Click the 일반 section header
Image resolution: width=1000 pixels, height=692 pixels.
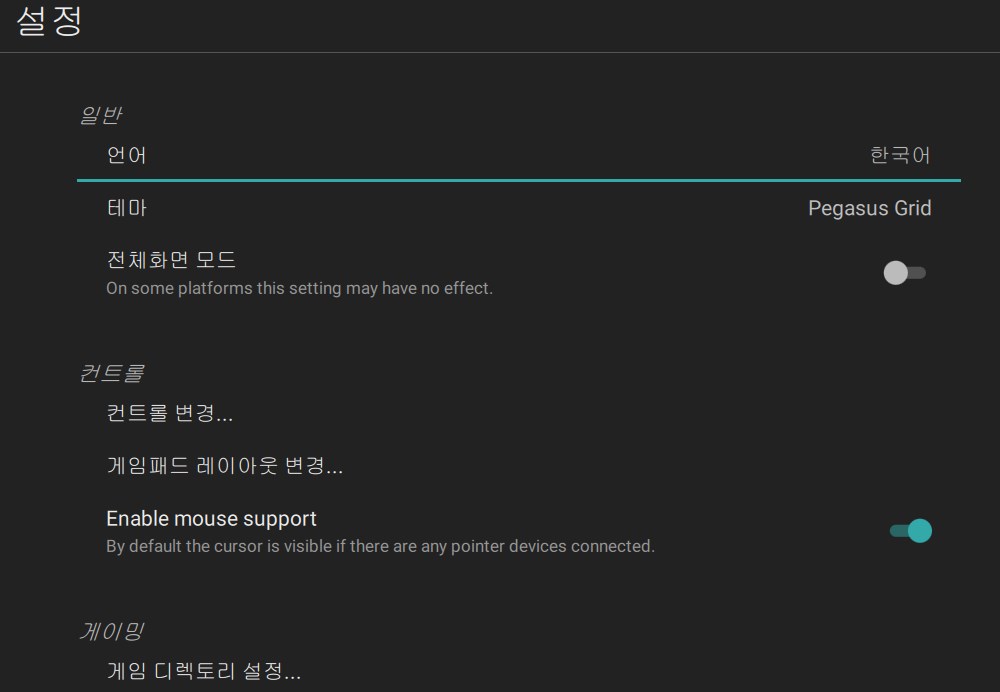coord(101,114)
